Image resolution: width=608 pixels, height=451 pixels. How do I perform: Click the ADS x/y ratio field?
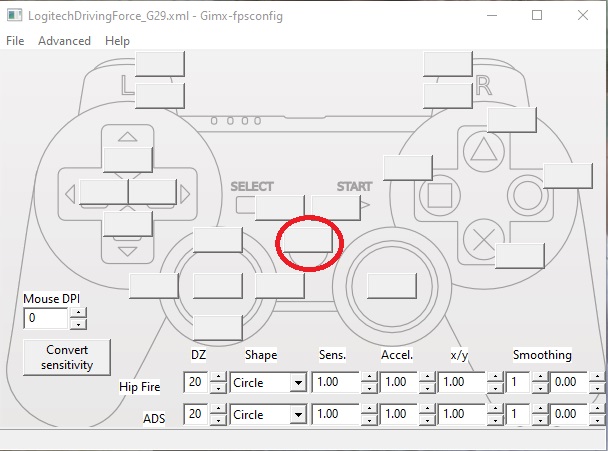coord(462,414)
